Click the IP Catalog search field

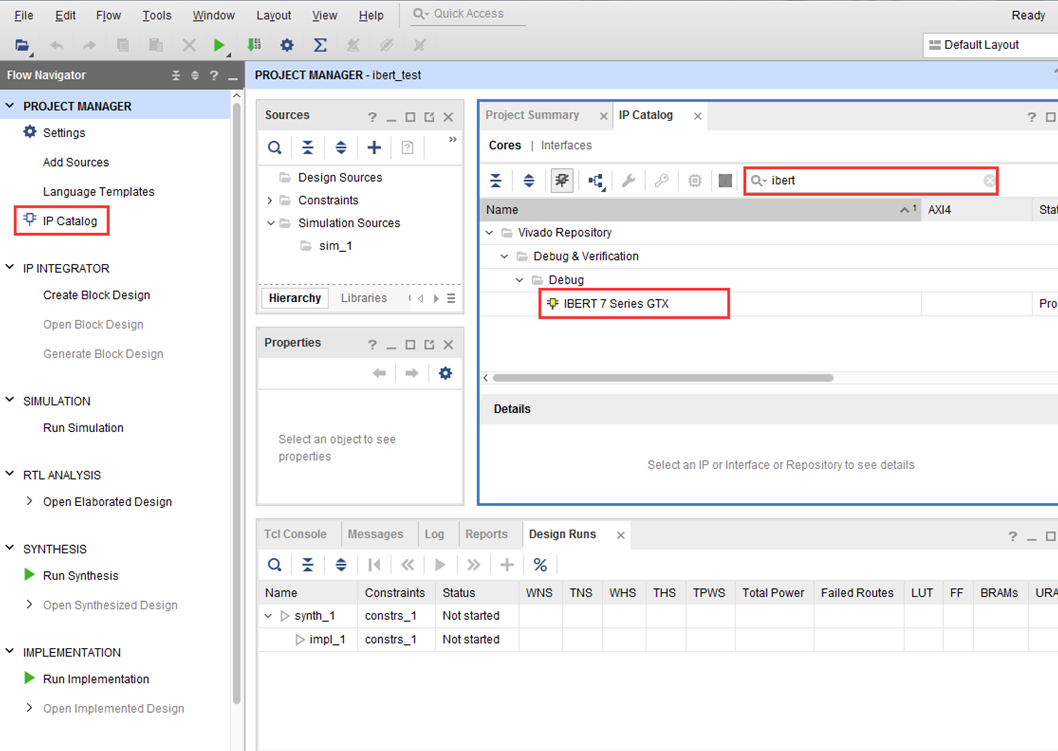click(870, 180)
